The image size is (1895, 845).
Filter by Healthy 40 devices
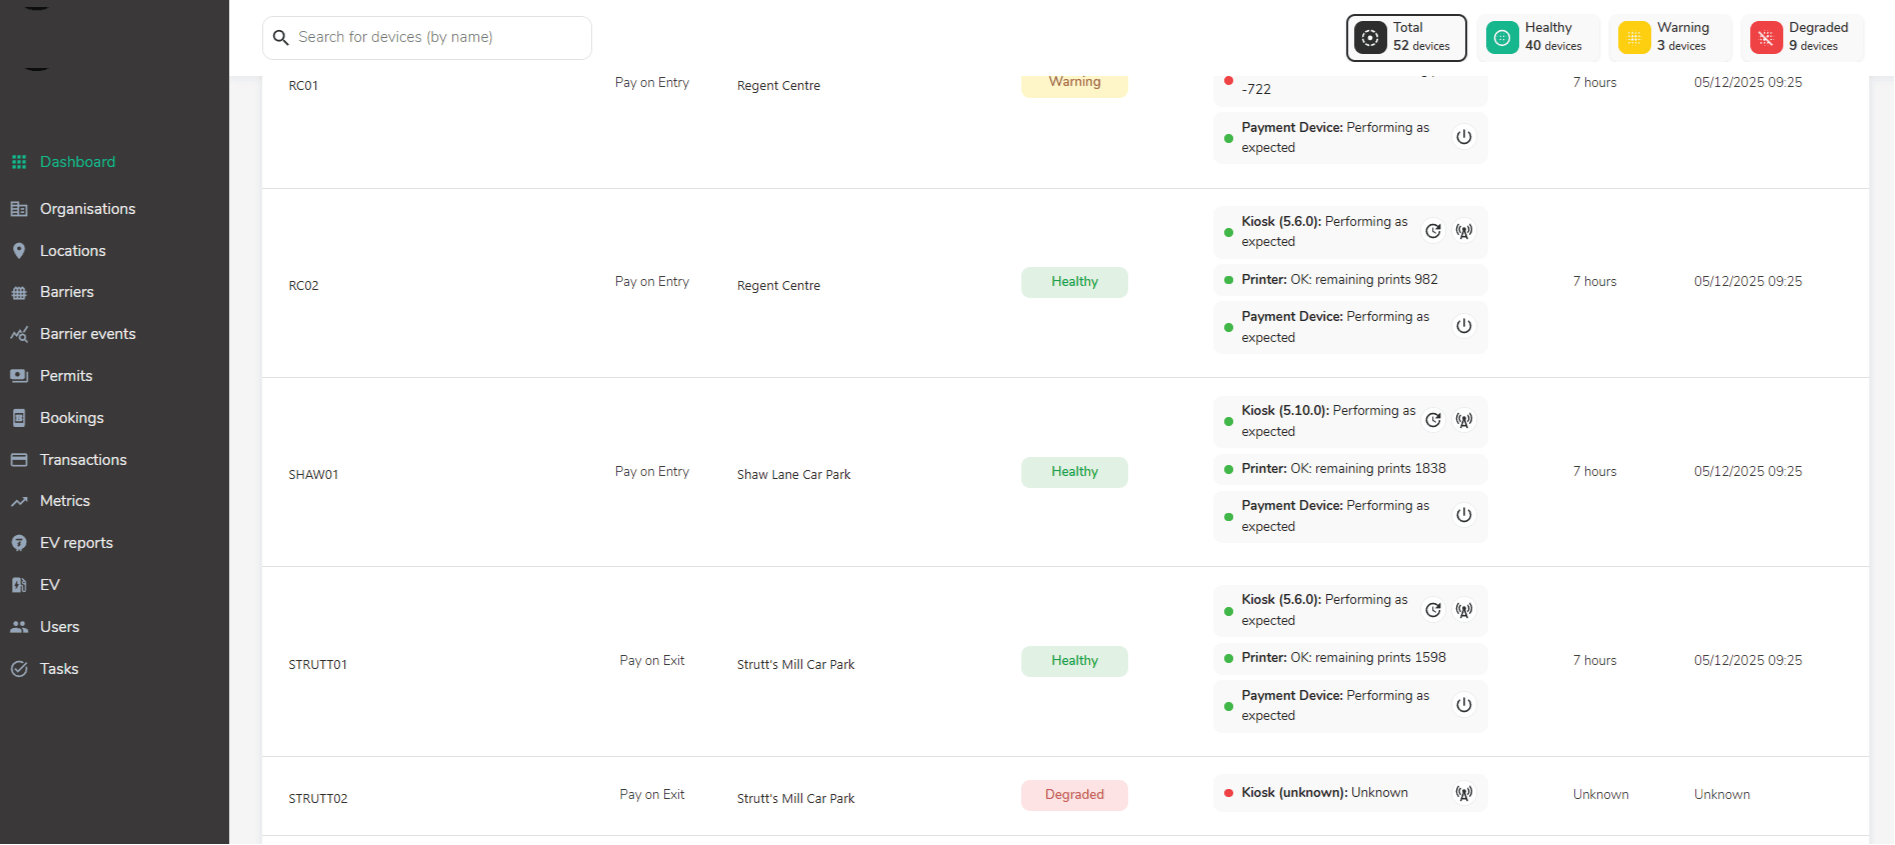click(x=1538, y=38)
